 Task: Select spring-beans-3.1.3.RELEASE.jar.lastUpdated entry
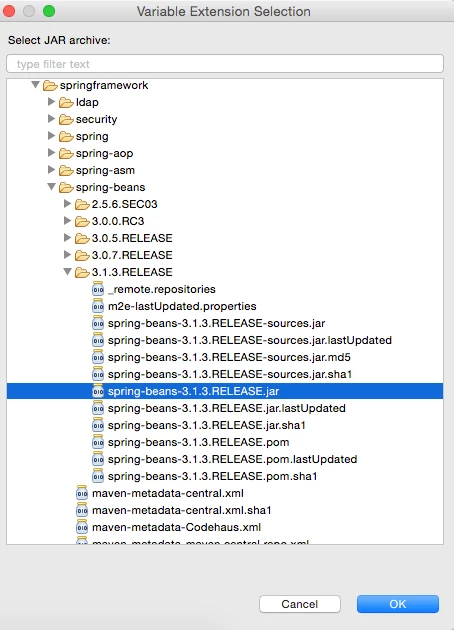click(x=227, y=408)
